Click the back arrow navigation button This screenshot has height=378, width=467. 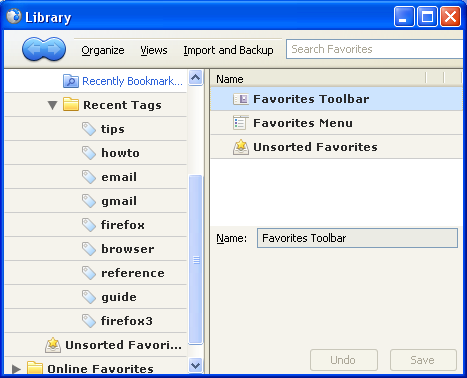click(34, 49)
